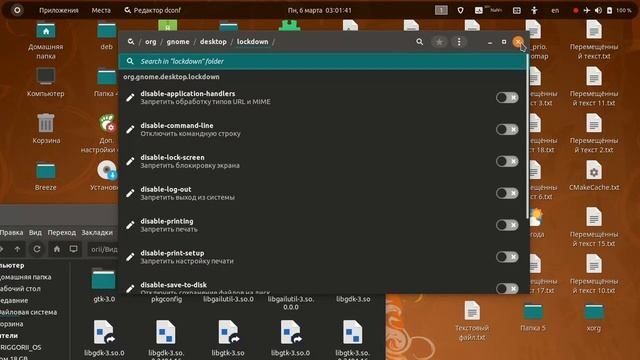
Task: Open Закладки menu in file manager
Action: click(x=97, y=232)
